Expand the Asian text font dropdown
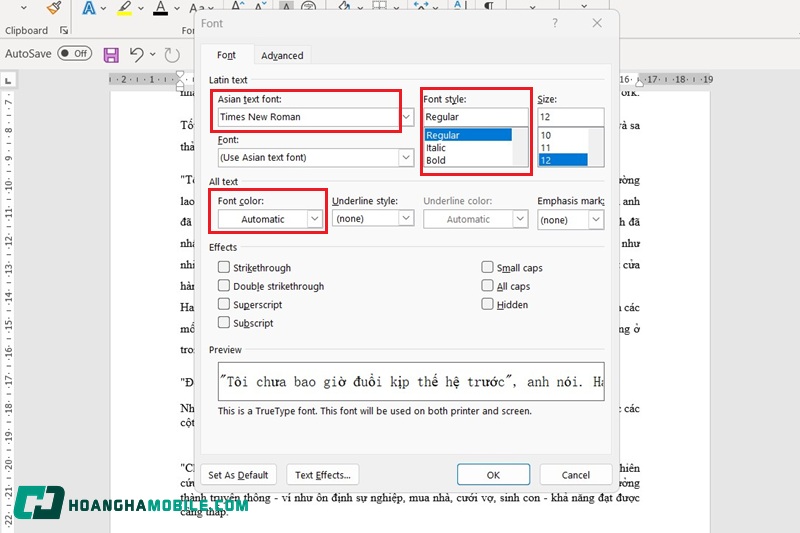This screenshot has height=533, width=800. coord(407,117)
